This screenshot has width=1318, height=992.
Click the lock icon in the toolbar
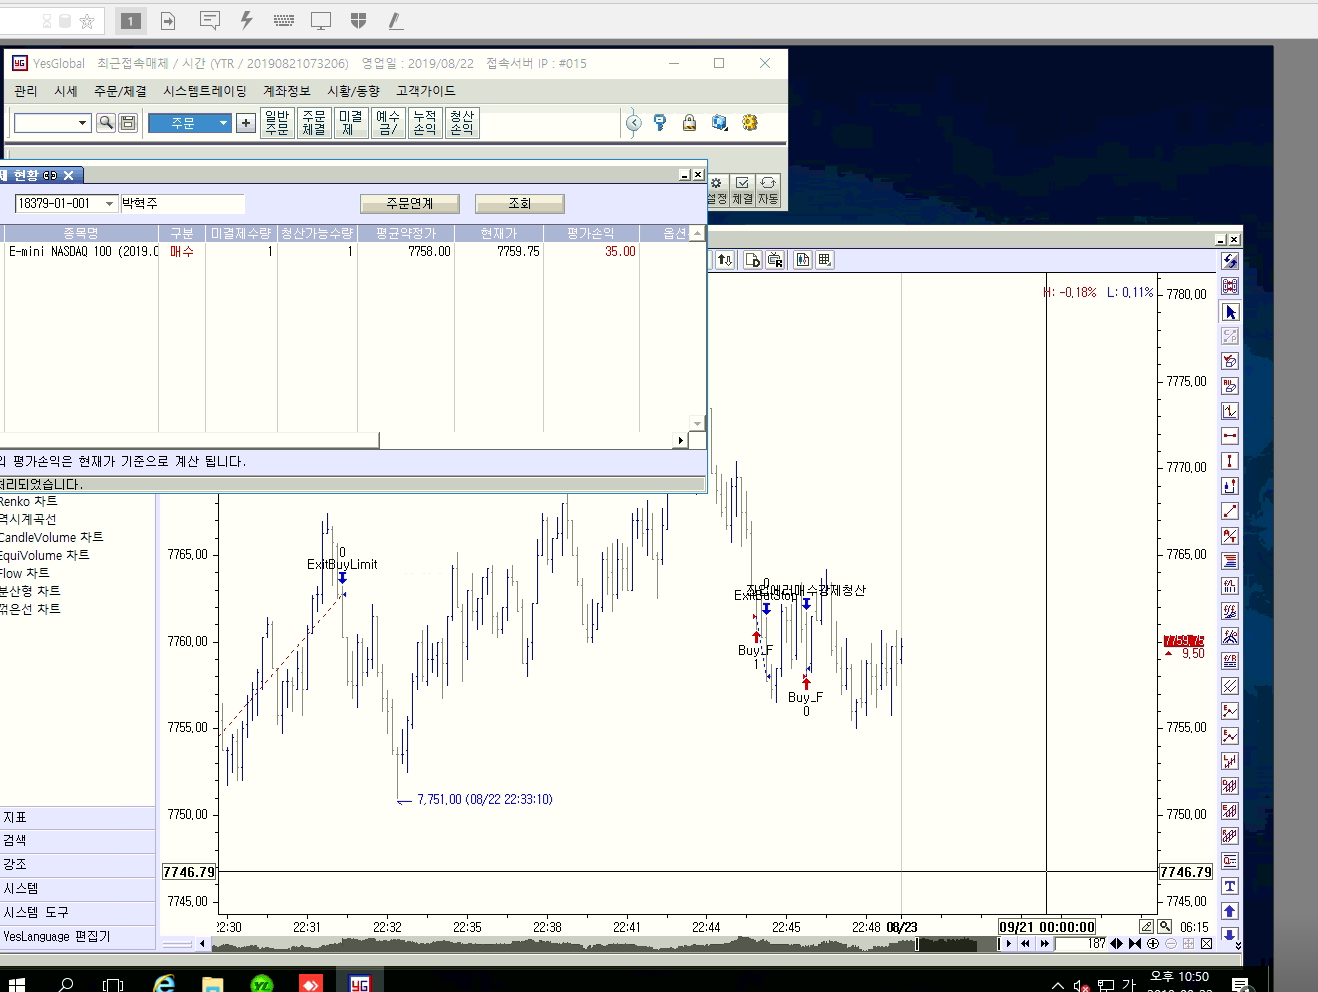point(689,123)
